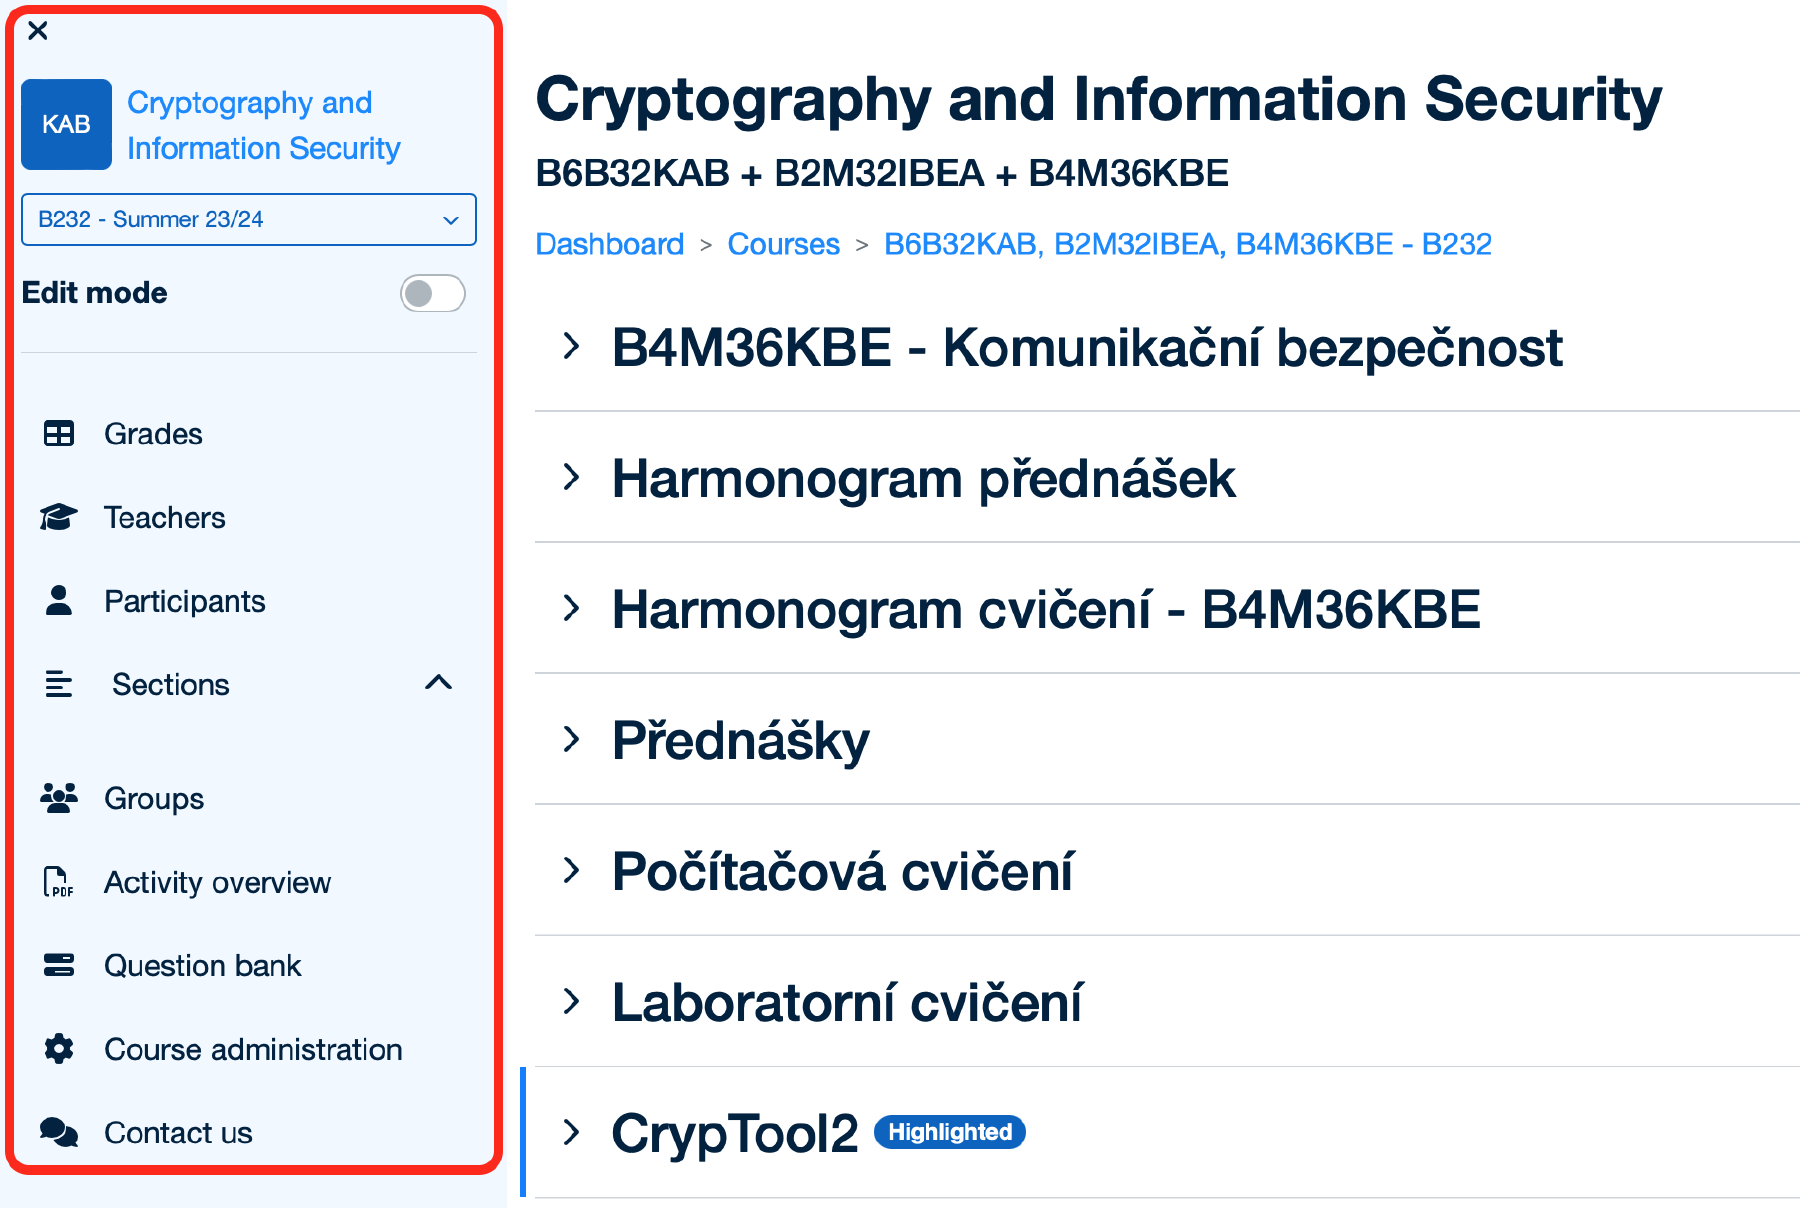Enable the Edit mode switch
1800x1208 pixels.
point(432,293)
